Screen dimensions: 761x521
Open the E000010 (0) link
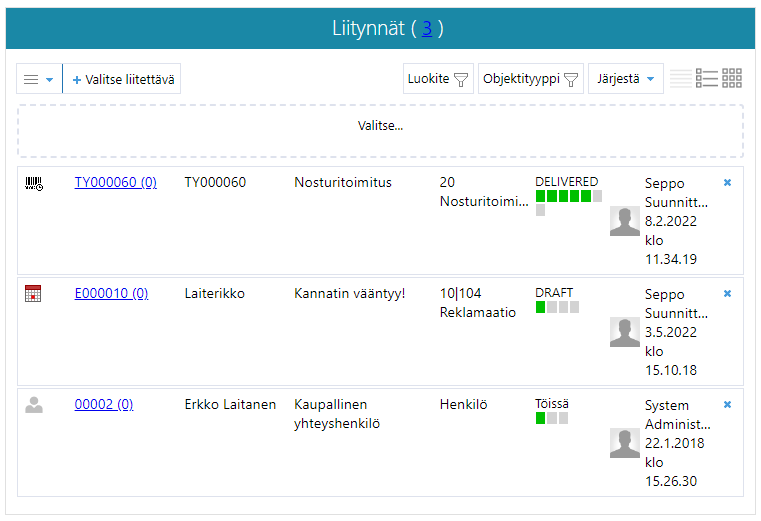tap(111, 294)
